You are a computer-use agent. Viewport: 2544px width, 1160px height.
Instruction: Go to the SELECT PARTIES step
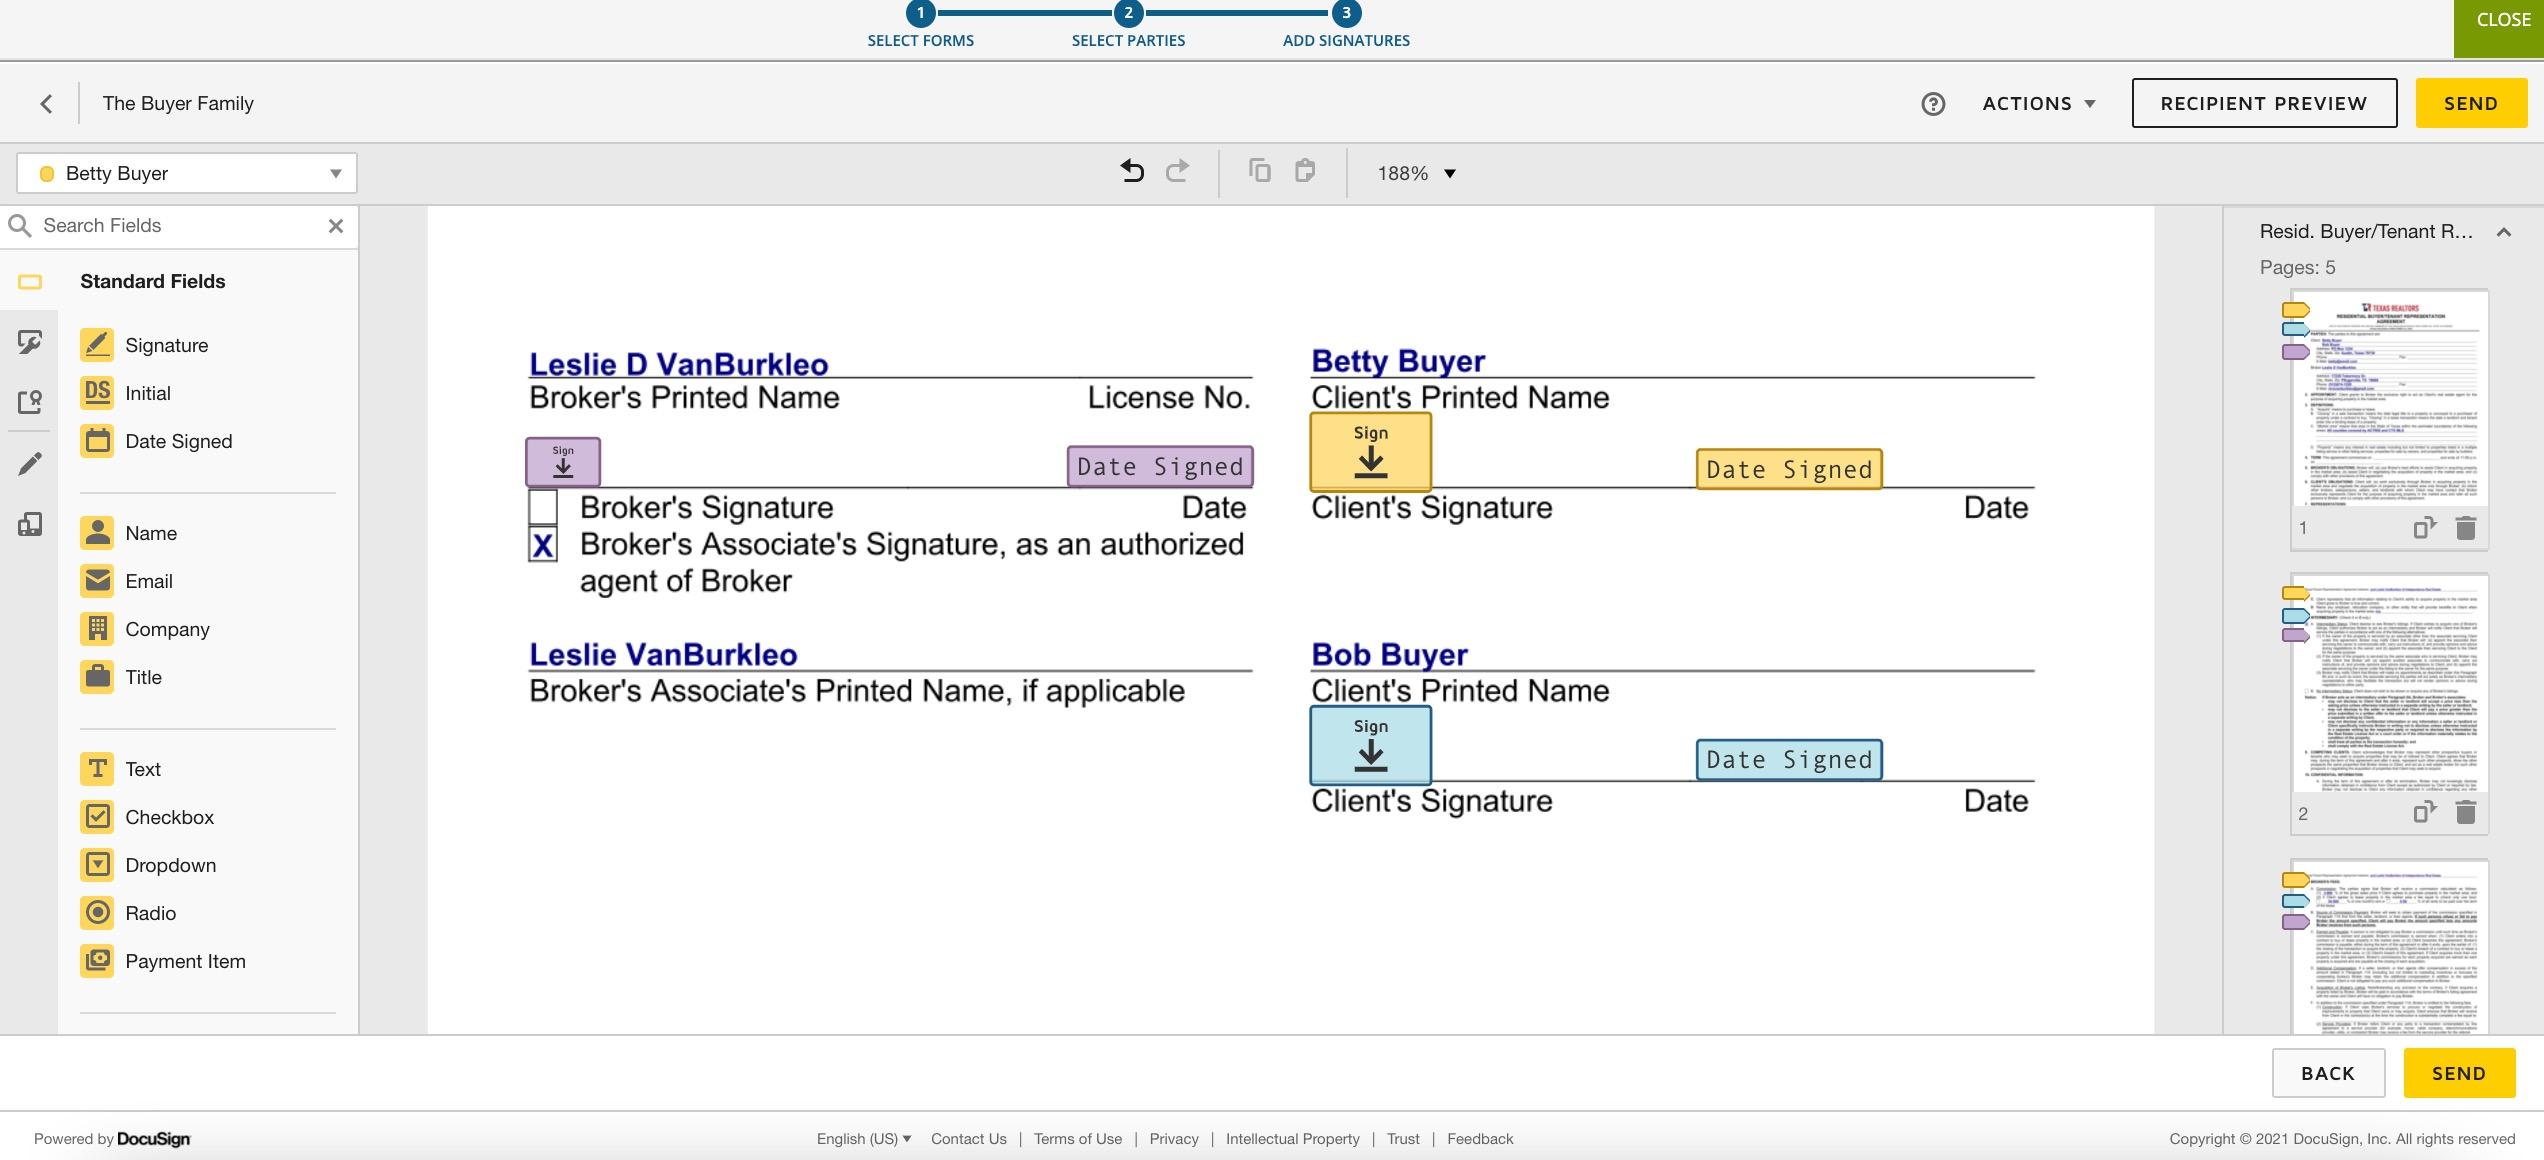[1128, 25]
